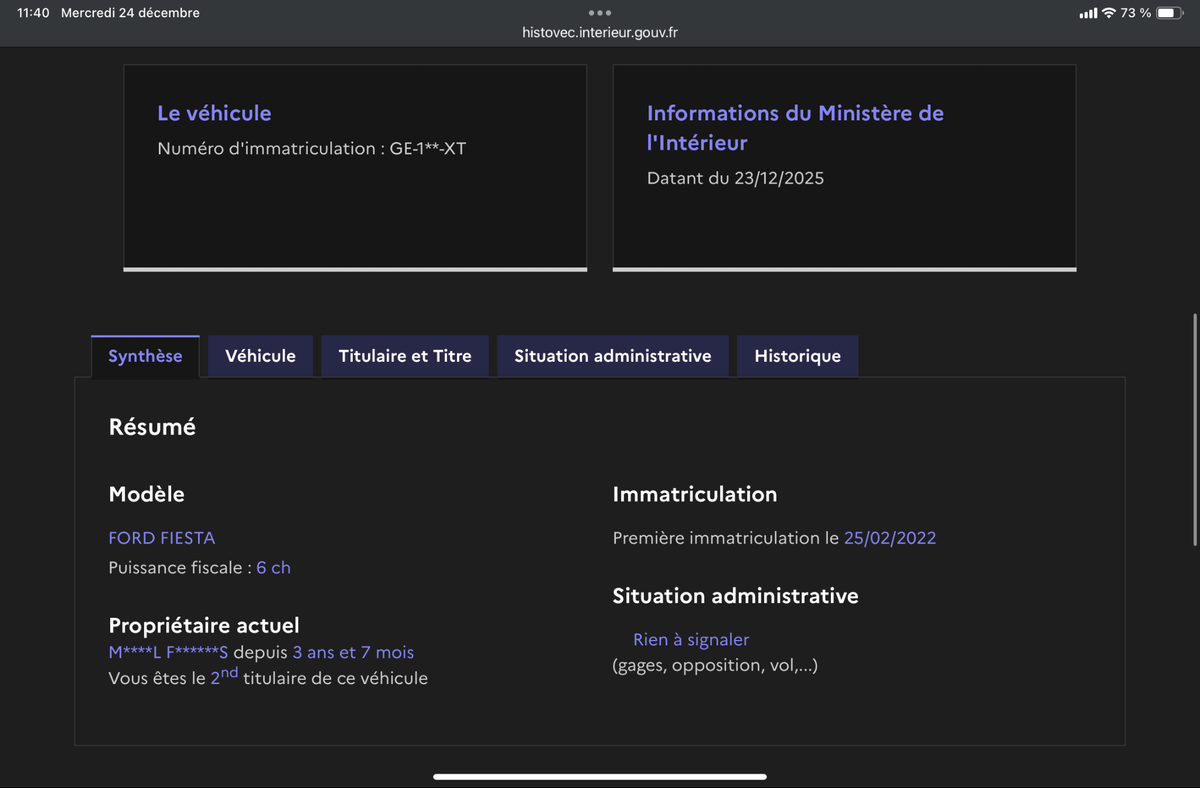1200x788 pixels.
Task: Tap the cellular signal bars icon
Action: coord(1088,13)
